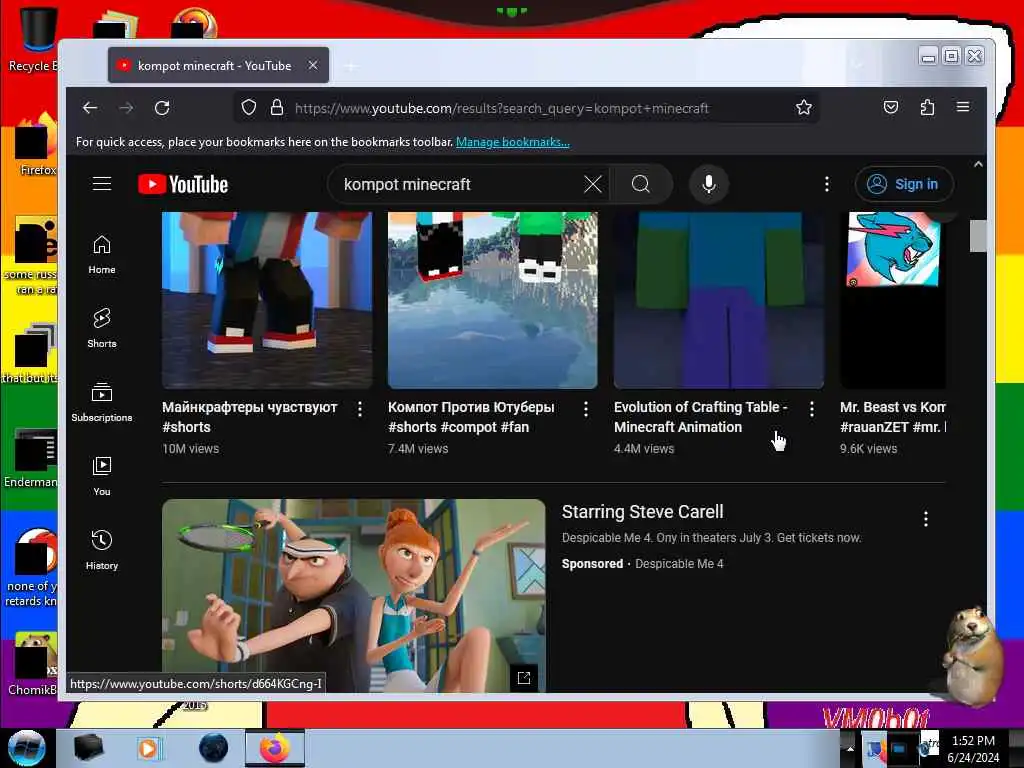Viewport: 1024px width, 768px height.
Task: Select the Firefox desktop shortcut
Action: point(36,145)
